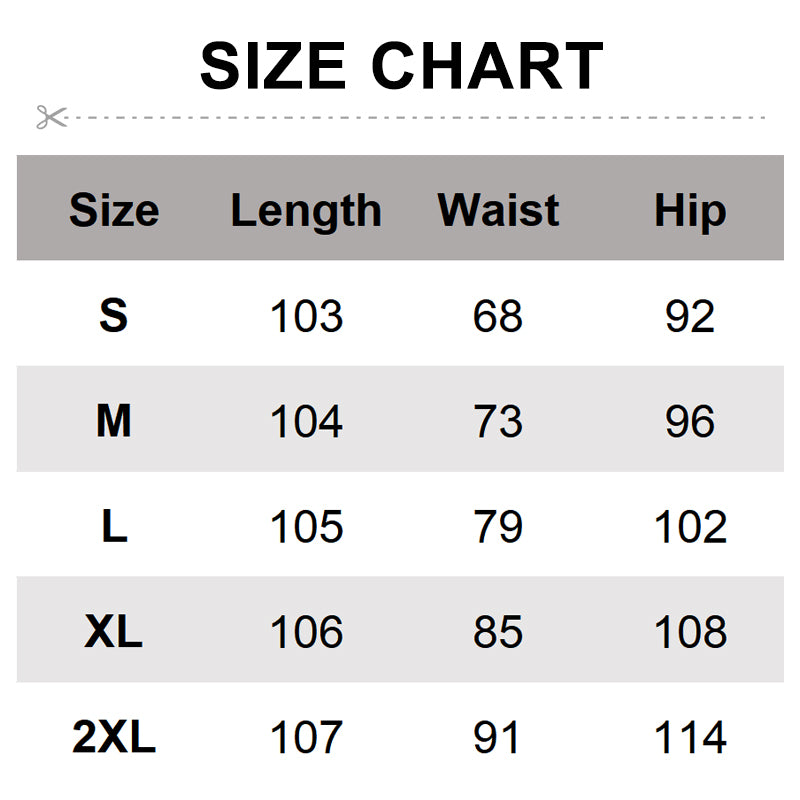Choose the 2XL size row label

point(114,738)
